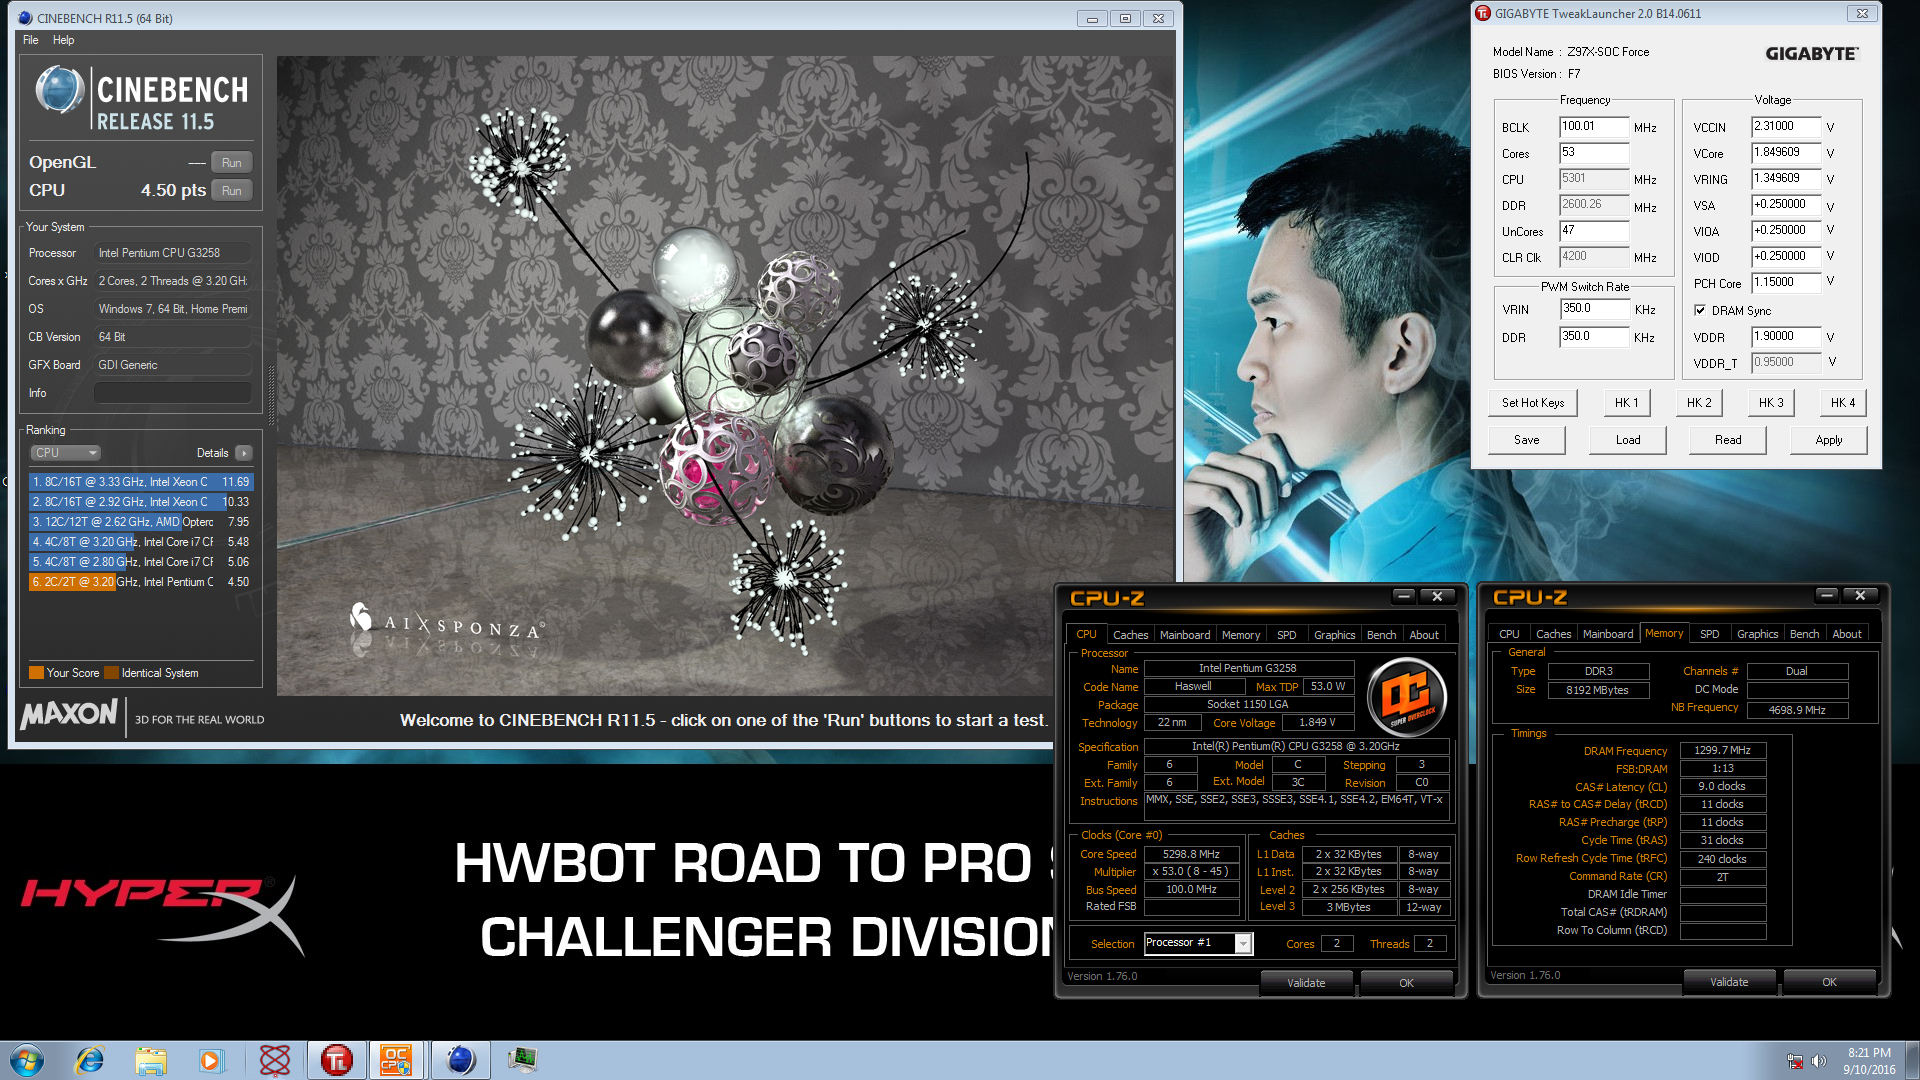Select ranking row 3 AMD Opteron 7.95
The width and height of the screenshot is (1920, 1080).
pos(141,522)
